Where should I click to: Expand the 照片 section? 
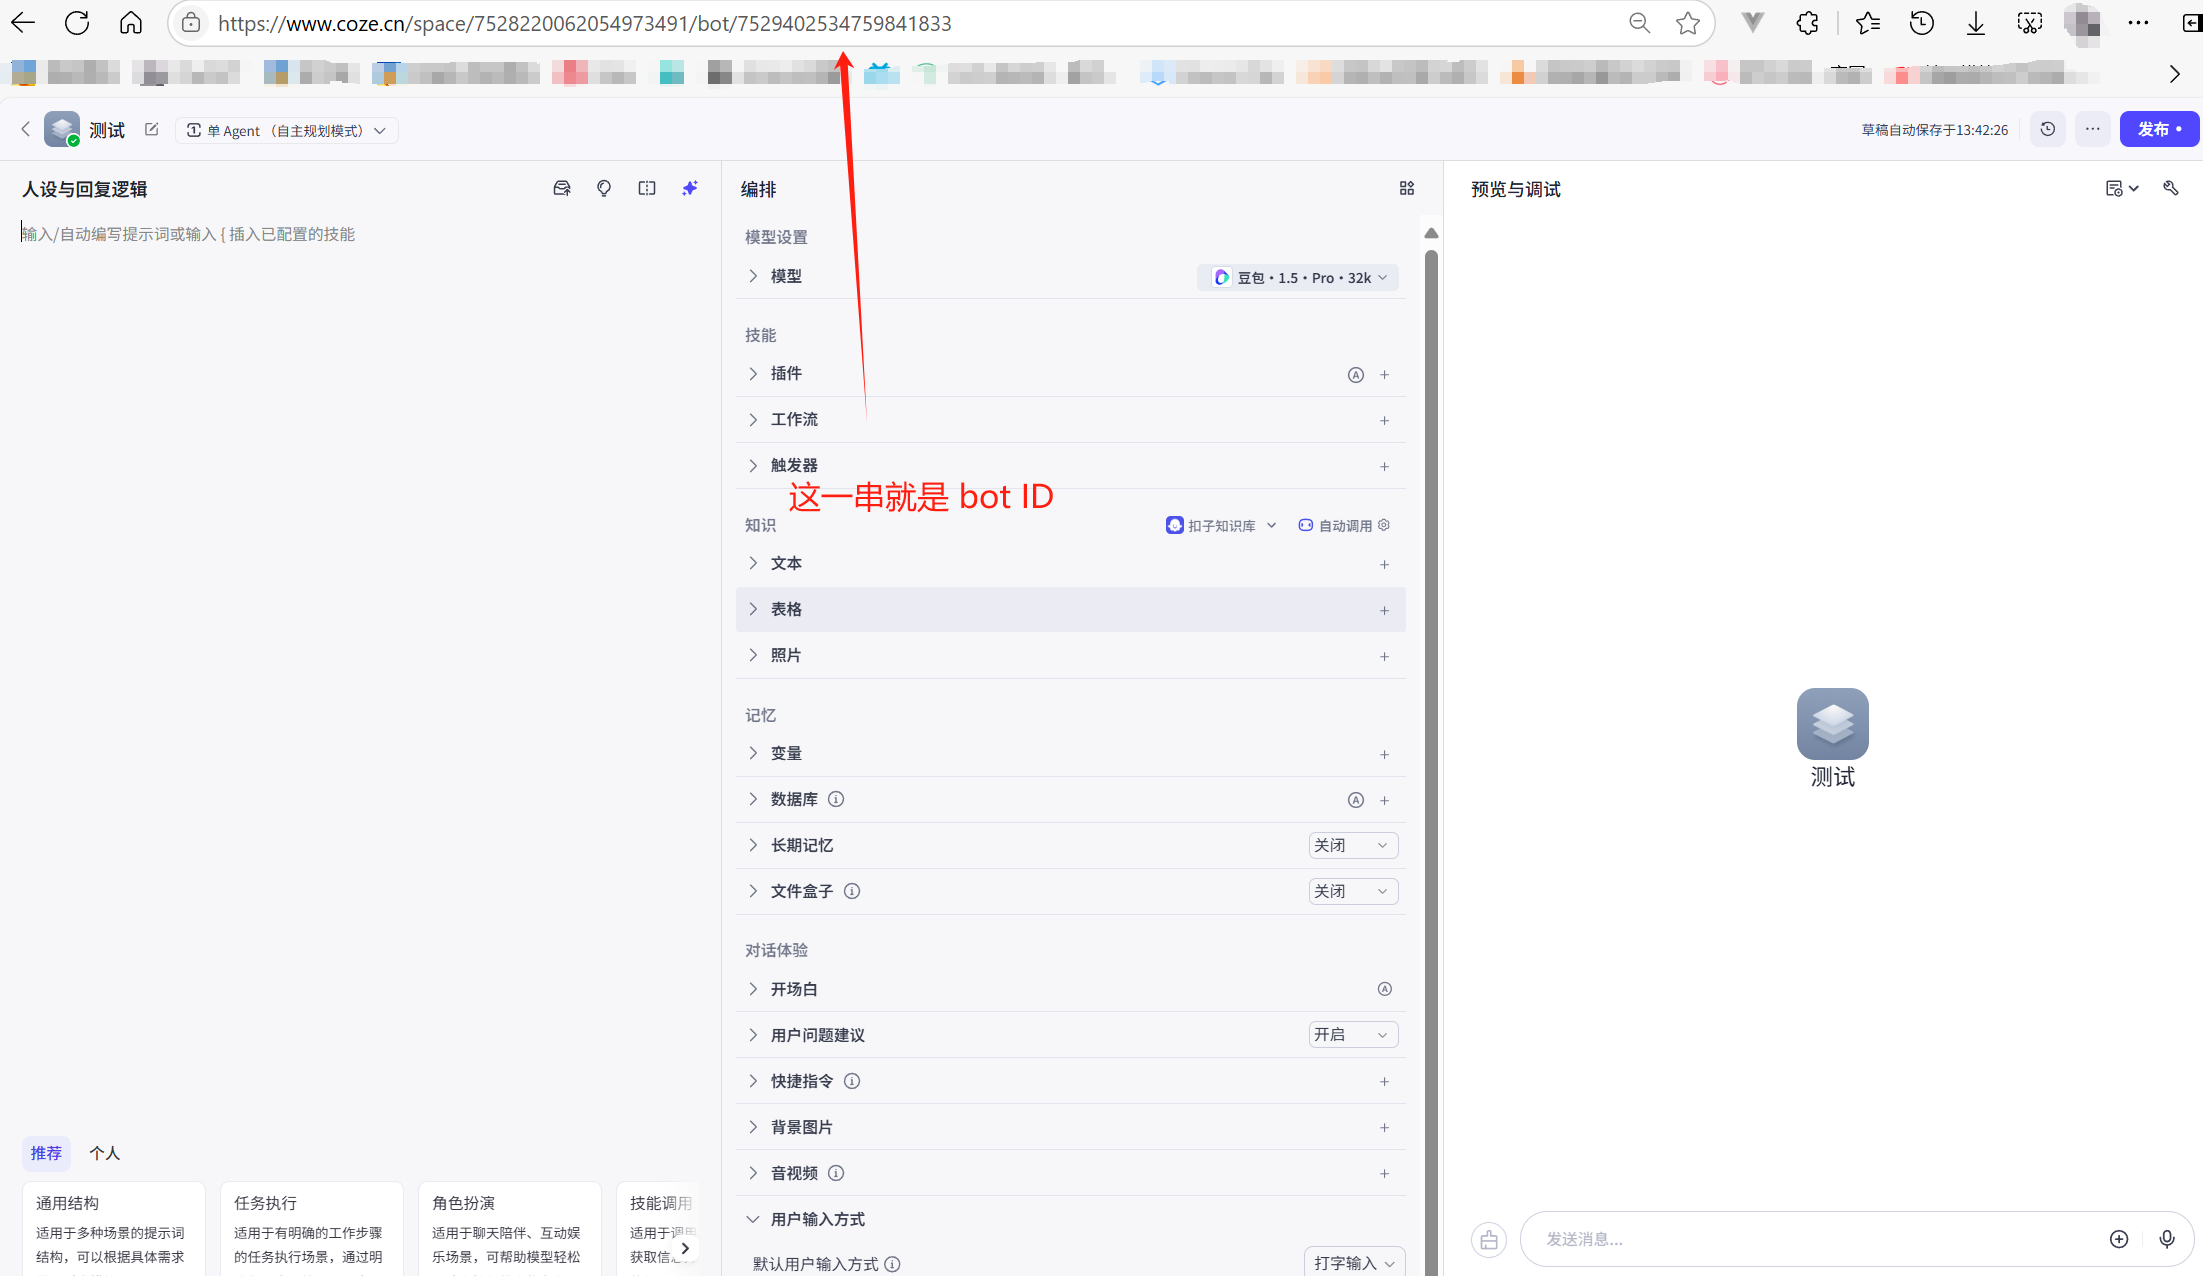(x=753, y=655)
